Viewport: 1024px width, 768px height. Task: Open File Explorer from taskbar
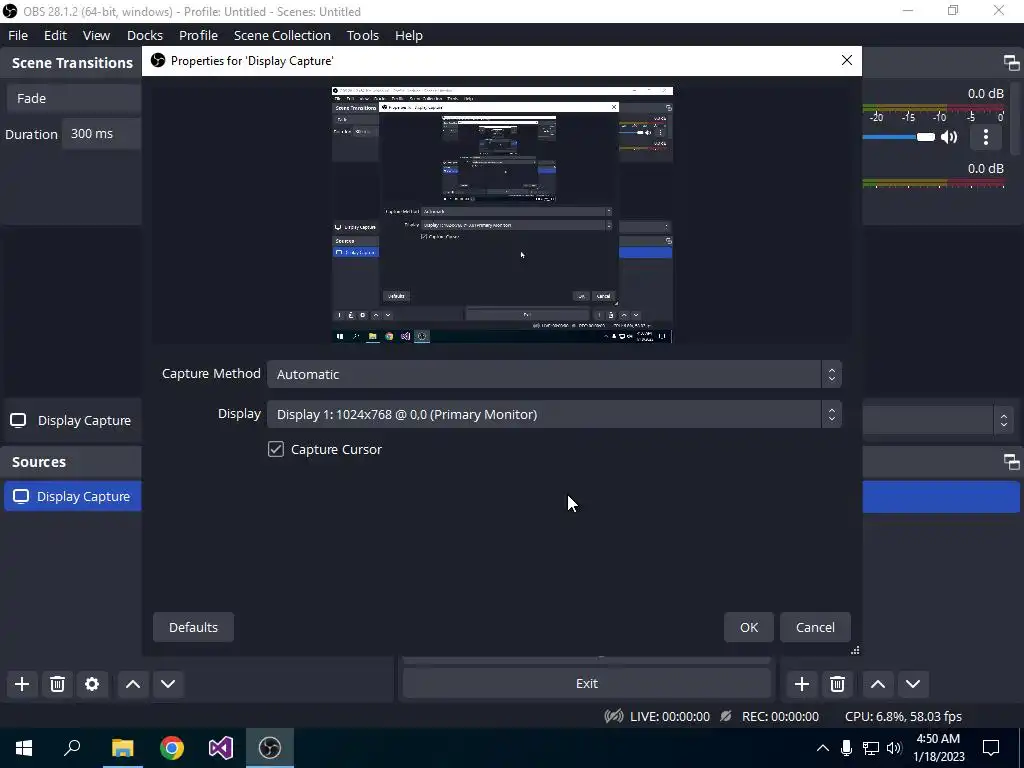coord(122,748)
